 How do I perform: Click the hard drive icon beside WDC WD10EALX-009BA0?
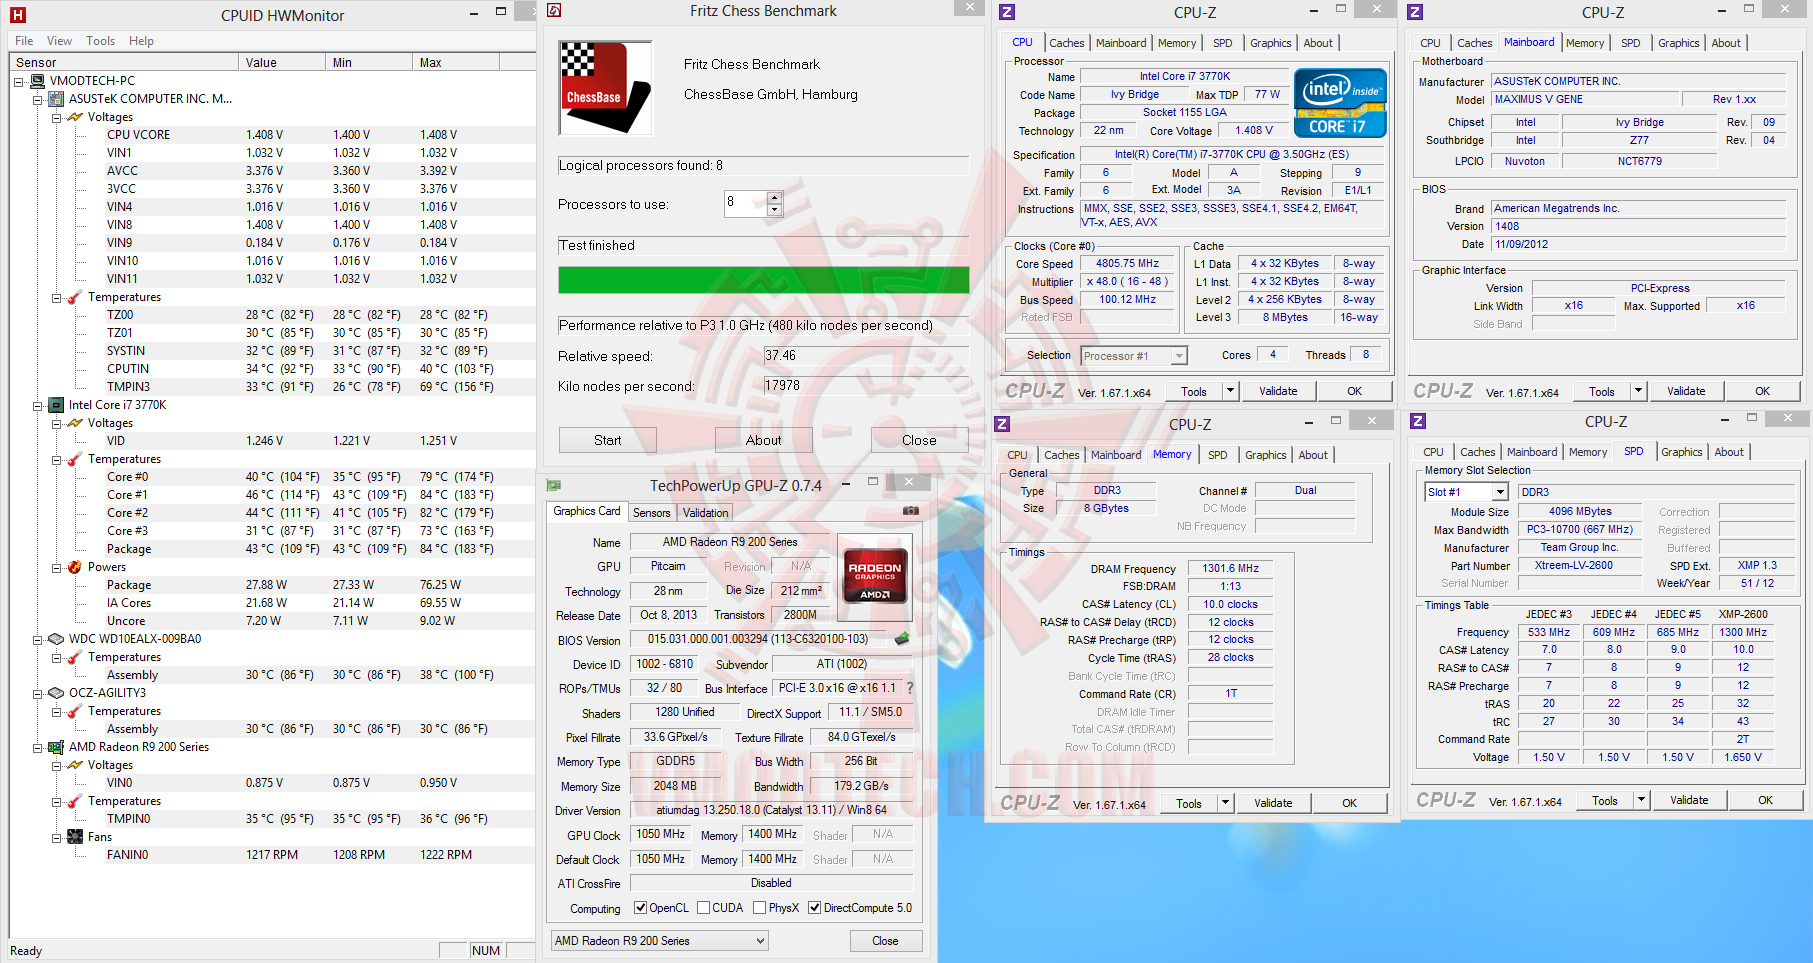[x=56, y=639]
